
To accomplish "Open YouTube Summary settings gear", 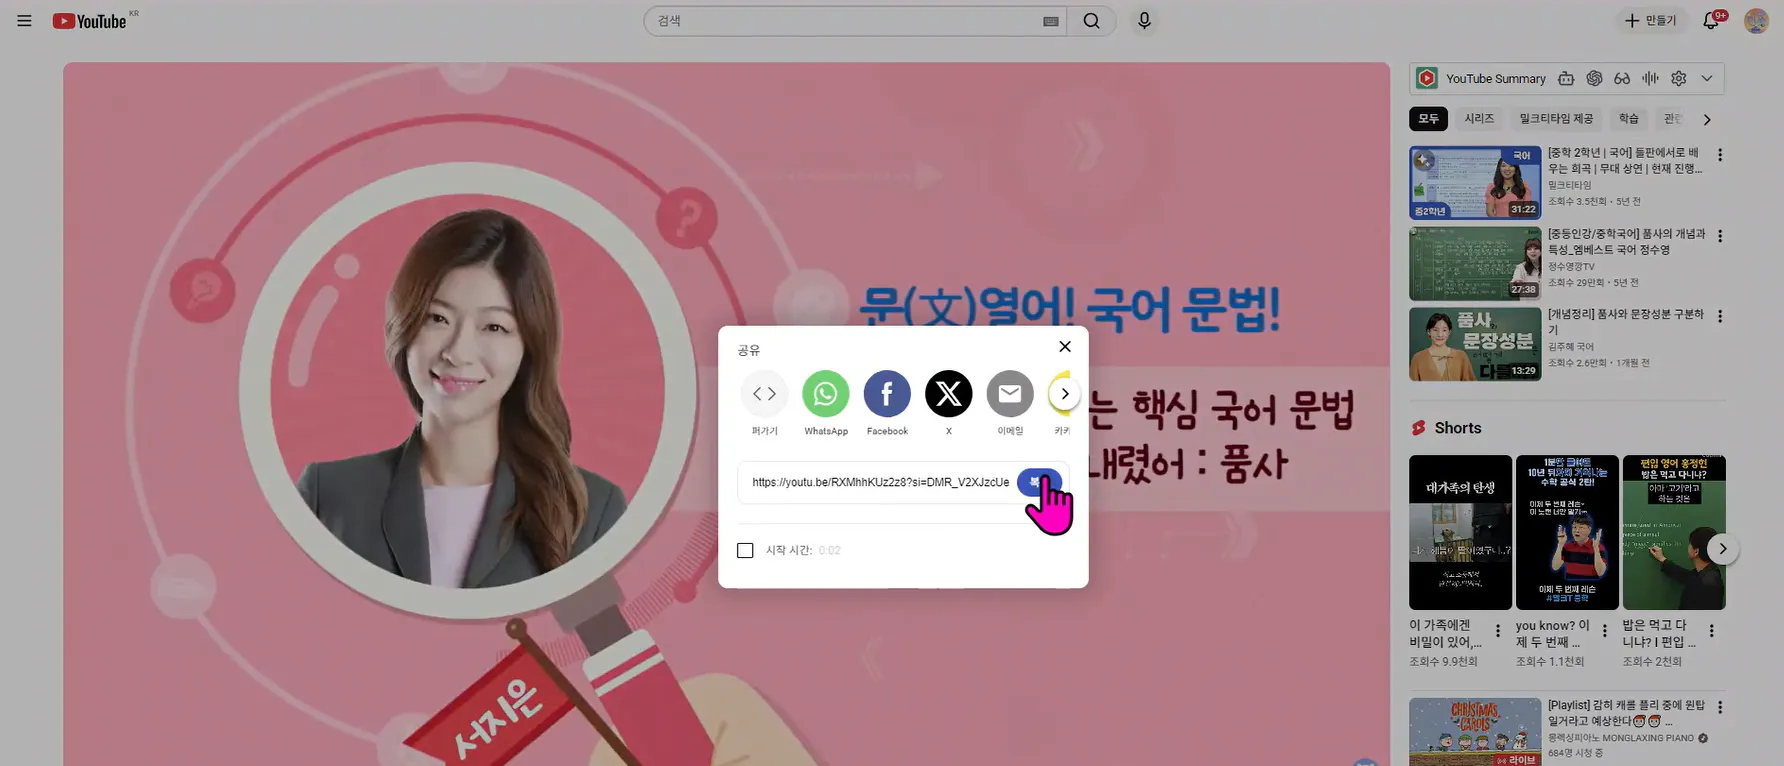I will tap(1679, 78).
